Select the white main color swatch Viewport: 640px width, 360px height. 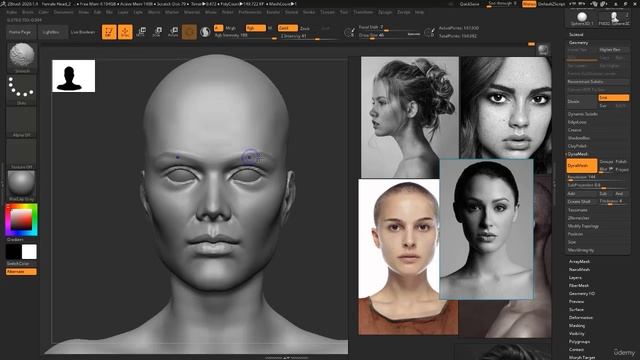29,252
